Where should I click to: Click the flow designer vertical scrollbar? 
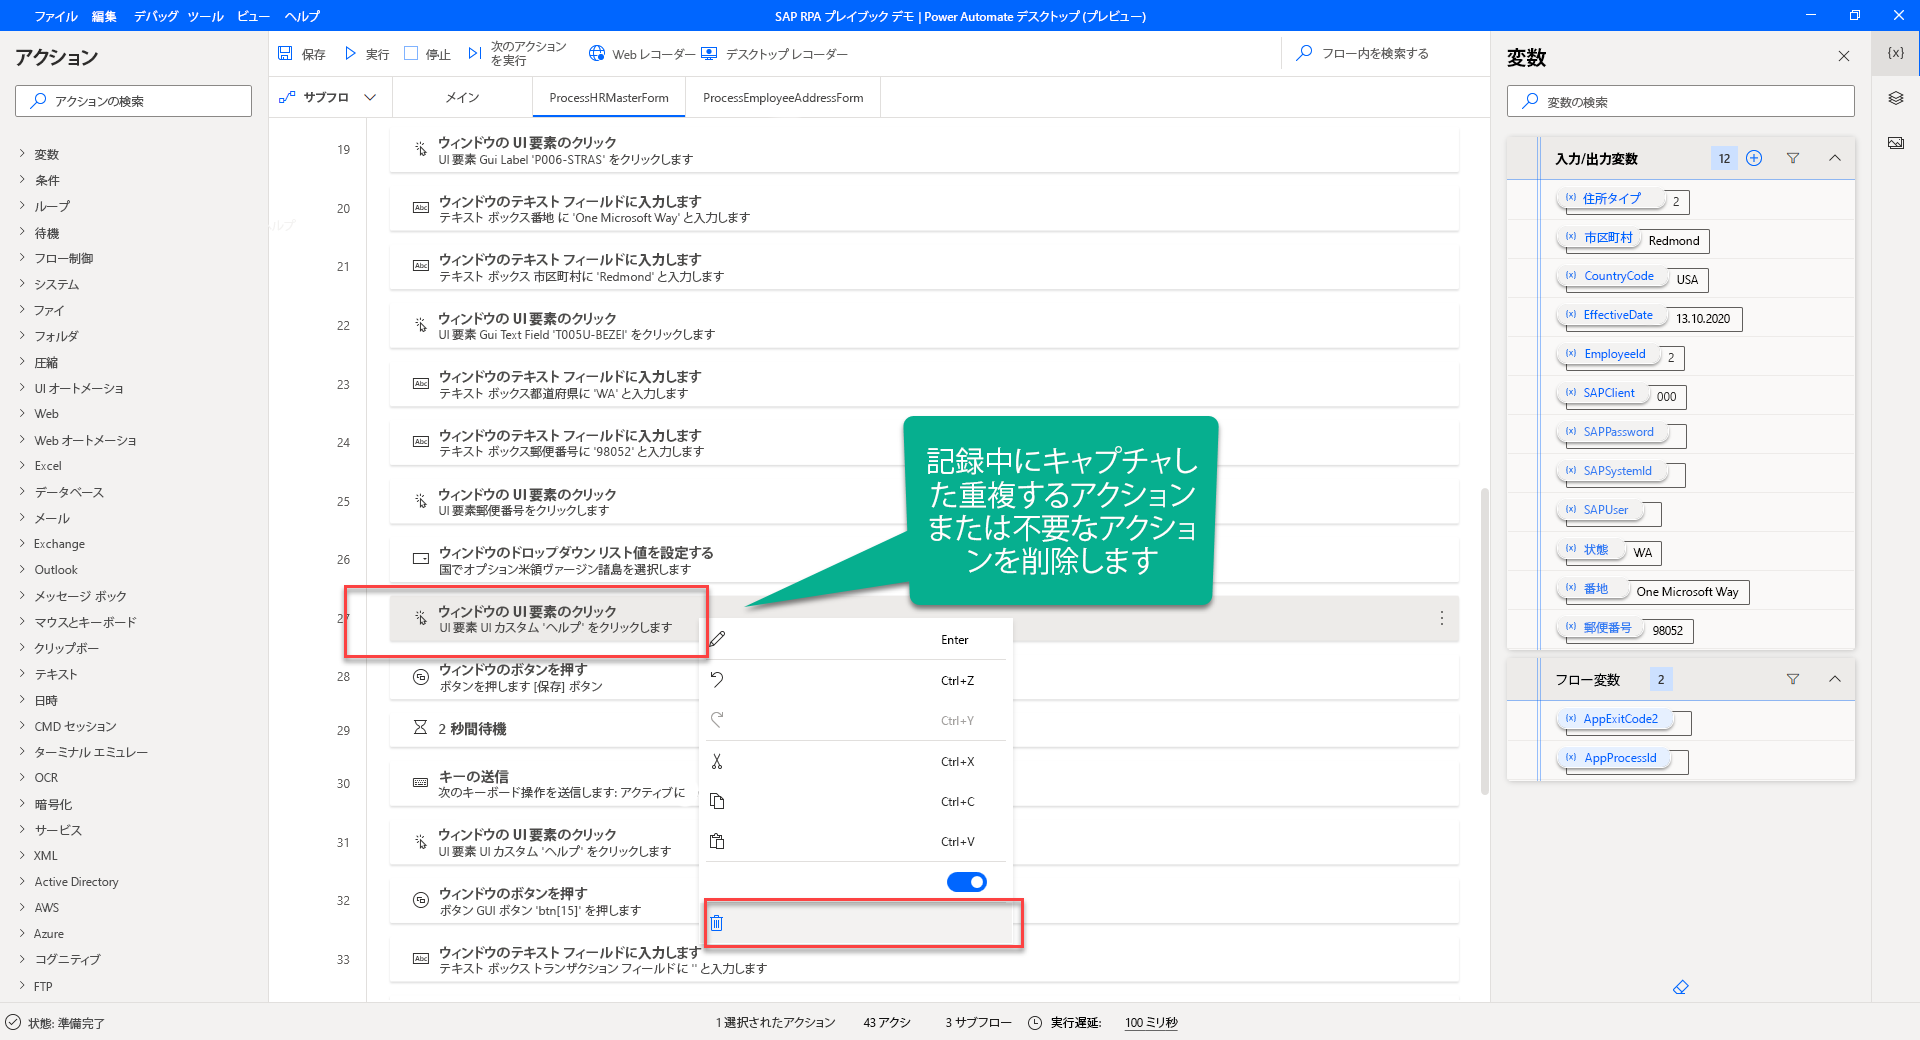point(1484,640)
